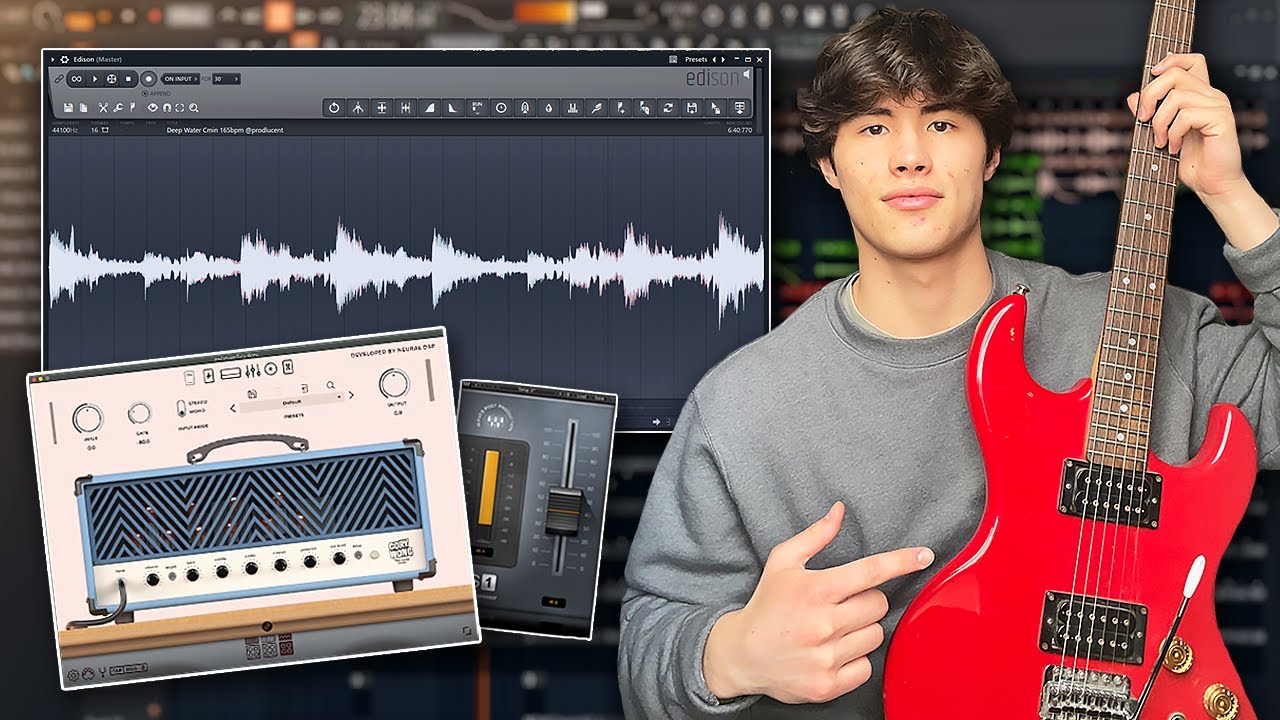Enable the APPEND radio option
The width and height of the screenshot is (1280, 720).
click(157, 94)
